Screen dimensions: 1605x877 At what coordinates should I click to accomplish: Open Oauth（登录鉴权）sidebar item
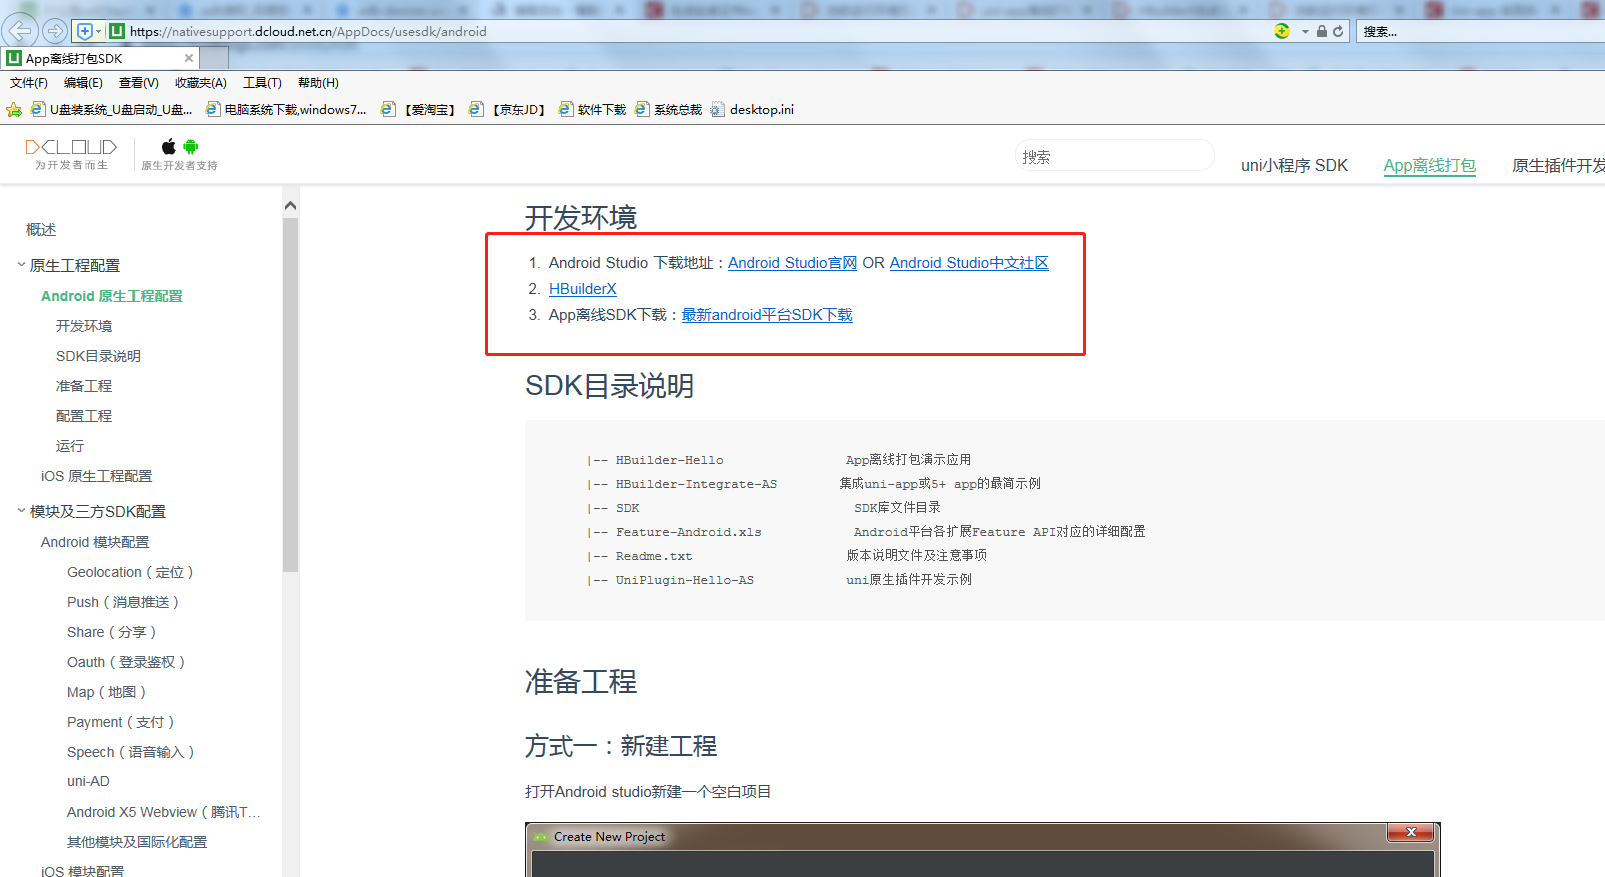tap(126, 662)
